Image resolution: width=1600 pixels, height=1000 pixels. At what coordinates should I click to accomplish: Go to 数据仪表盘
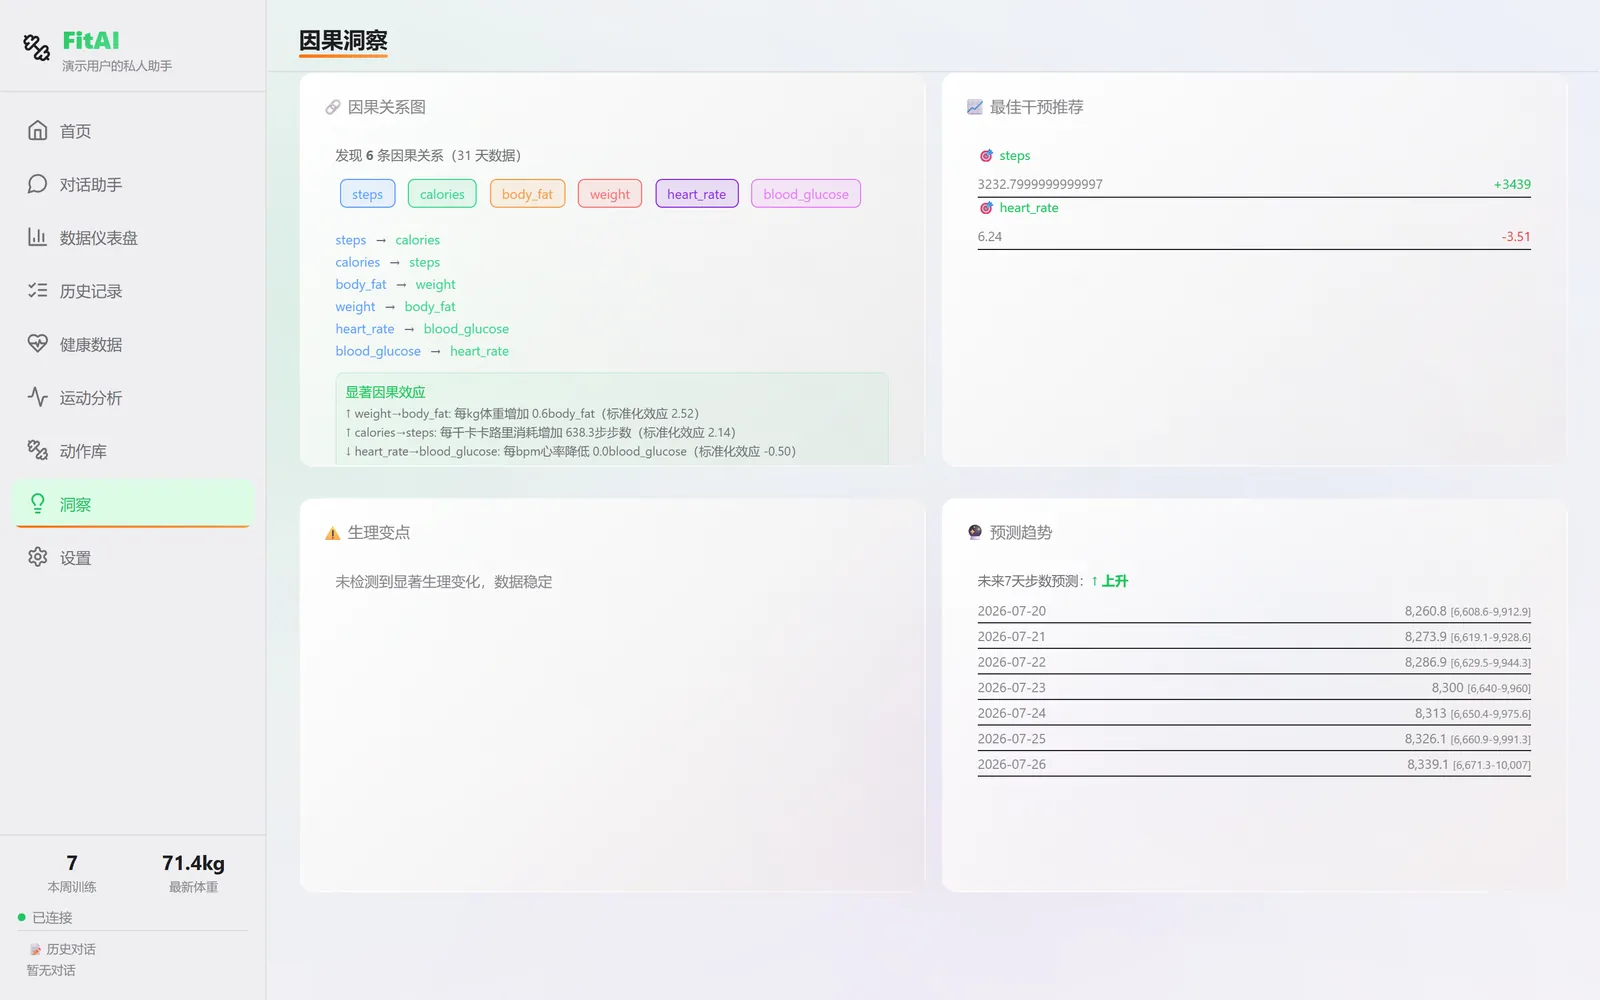(133, 237)
